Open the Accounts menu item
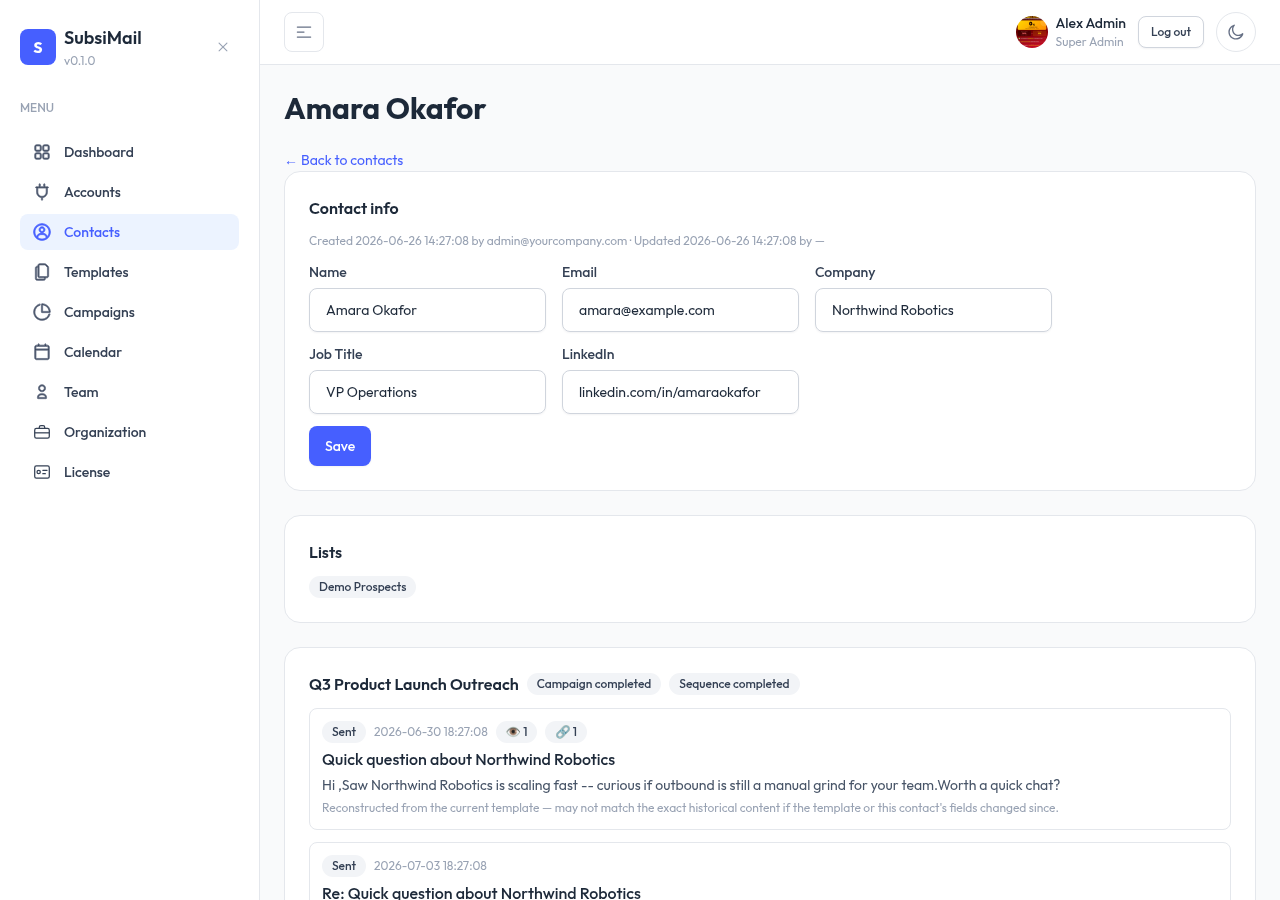Viewport: 1280px width, 900px height. pyautogui.click(x=129, y=192)
